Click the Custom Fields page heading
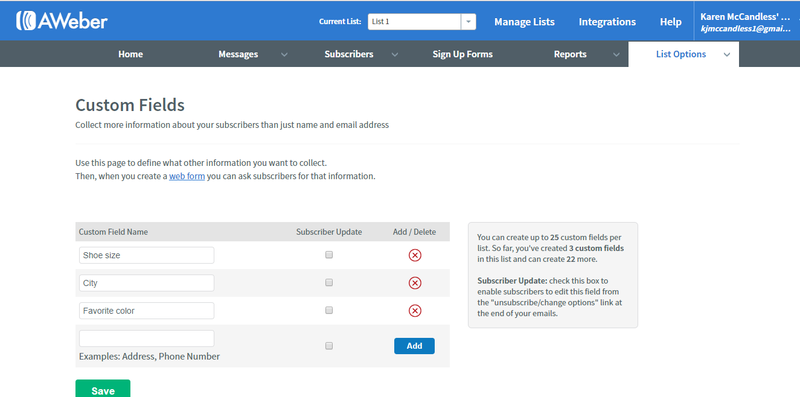 (x=130, y=105)
